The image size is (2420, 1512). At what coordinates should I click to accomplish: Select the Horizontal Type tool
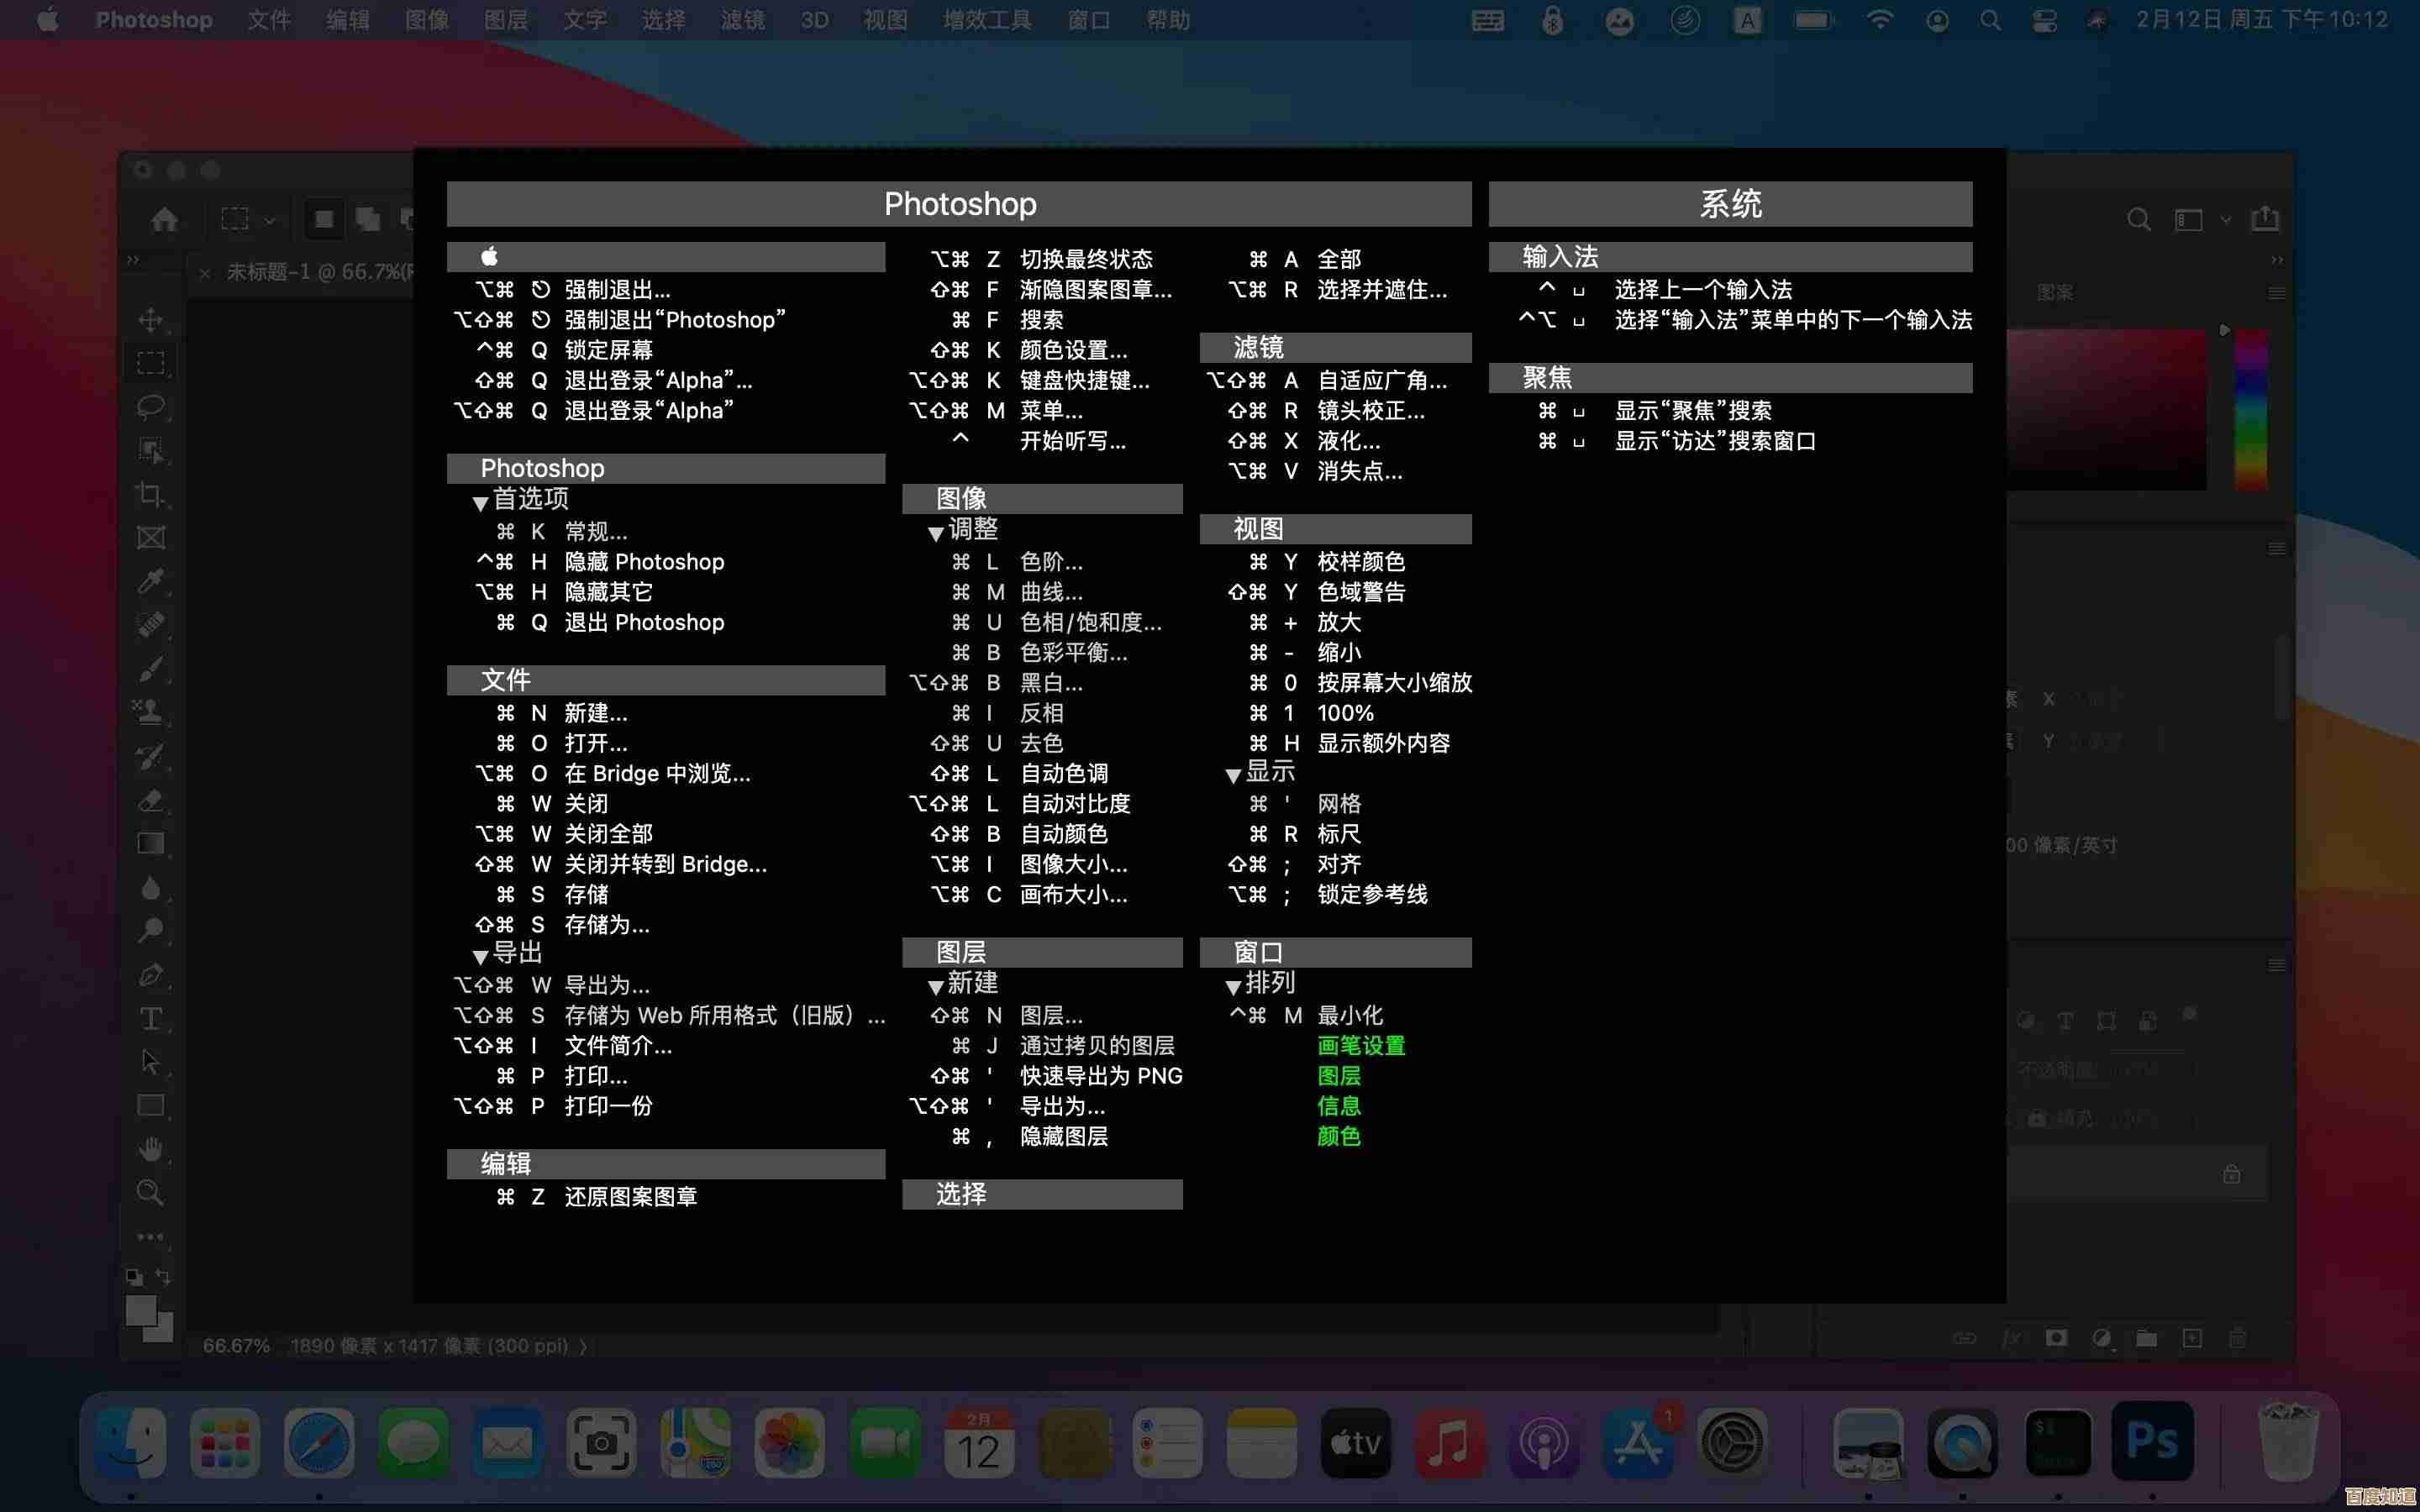[151, 1018]
